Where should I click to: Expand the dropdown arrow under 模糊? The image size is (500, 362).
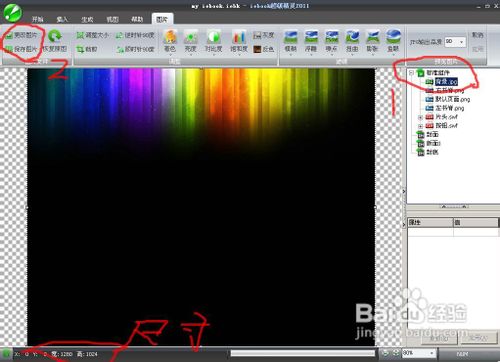click(x=291, y=54)
